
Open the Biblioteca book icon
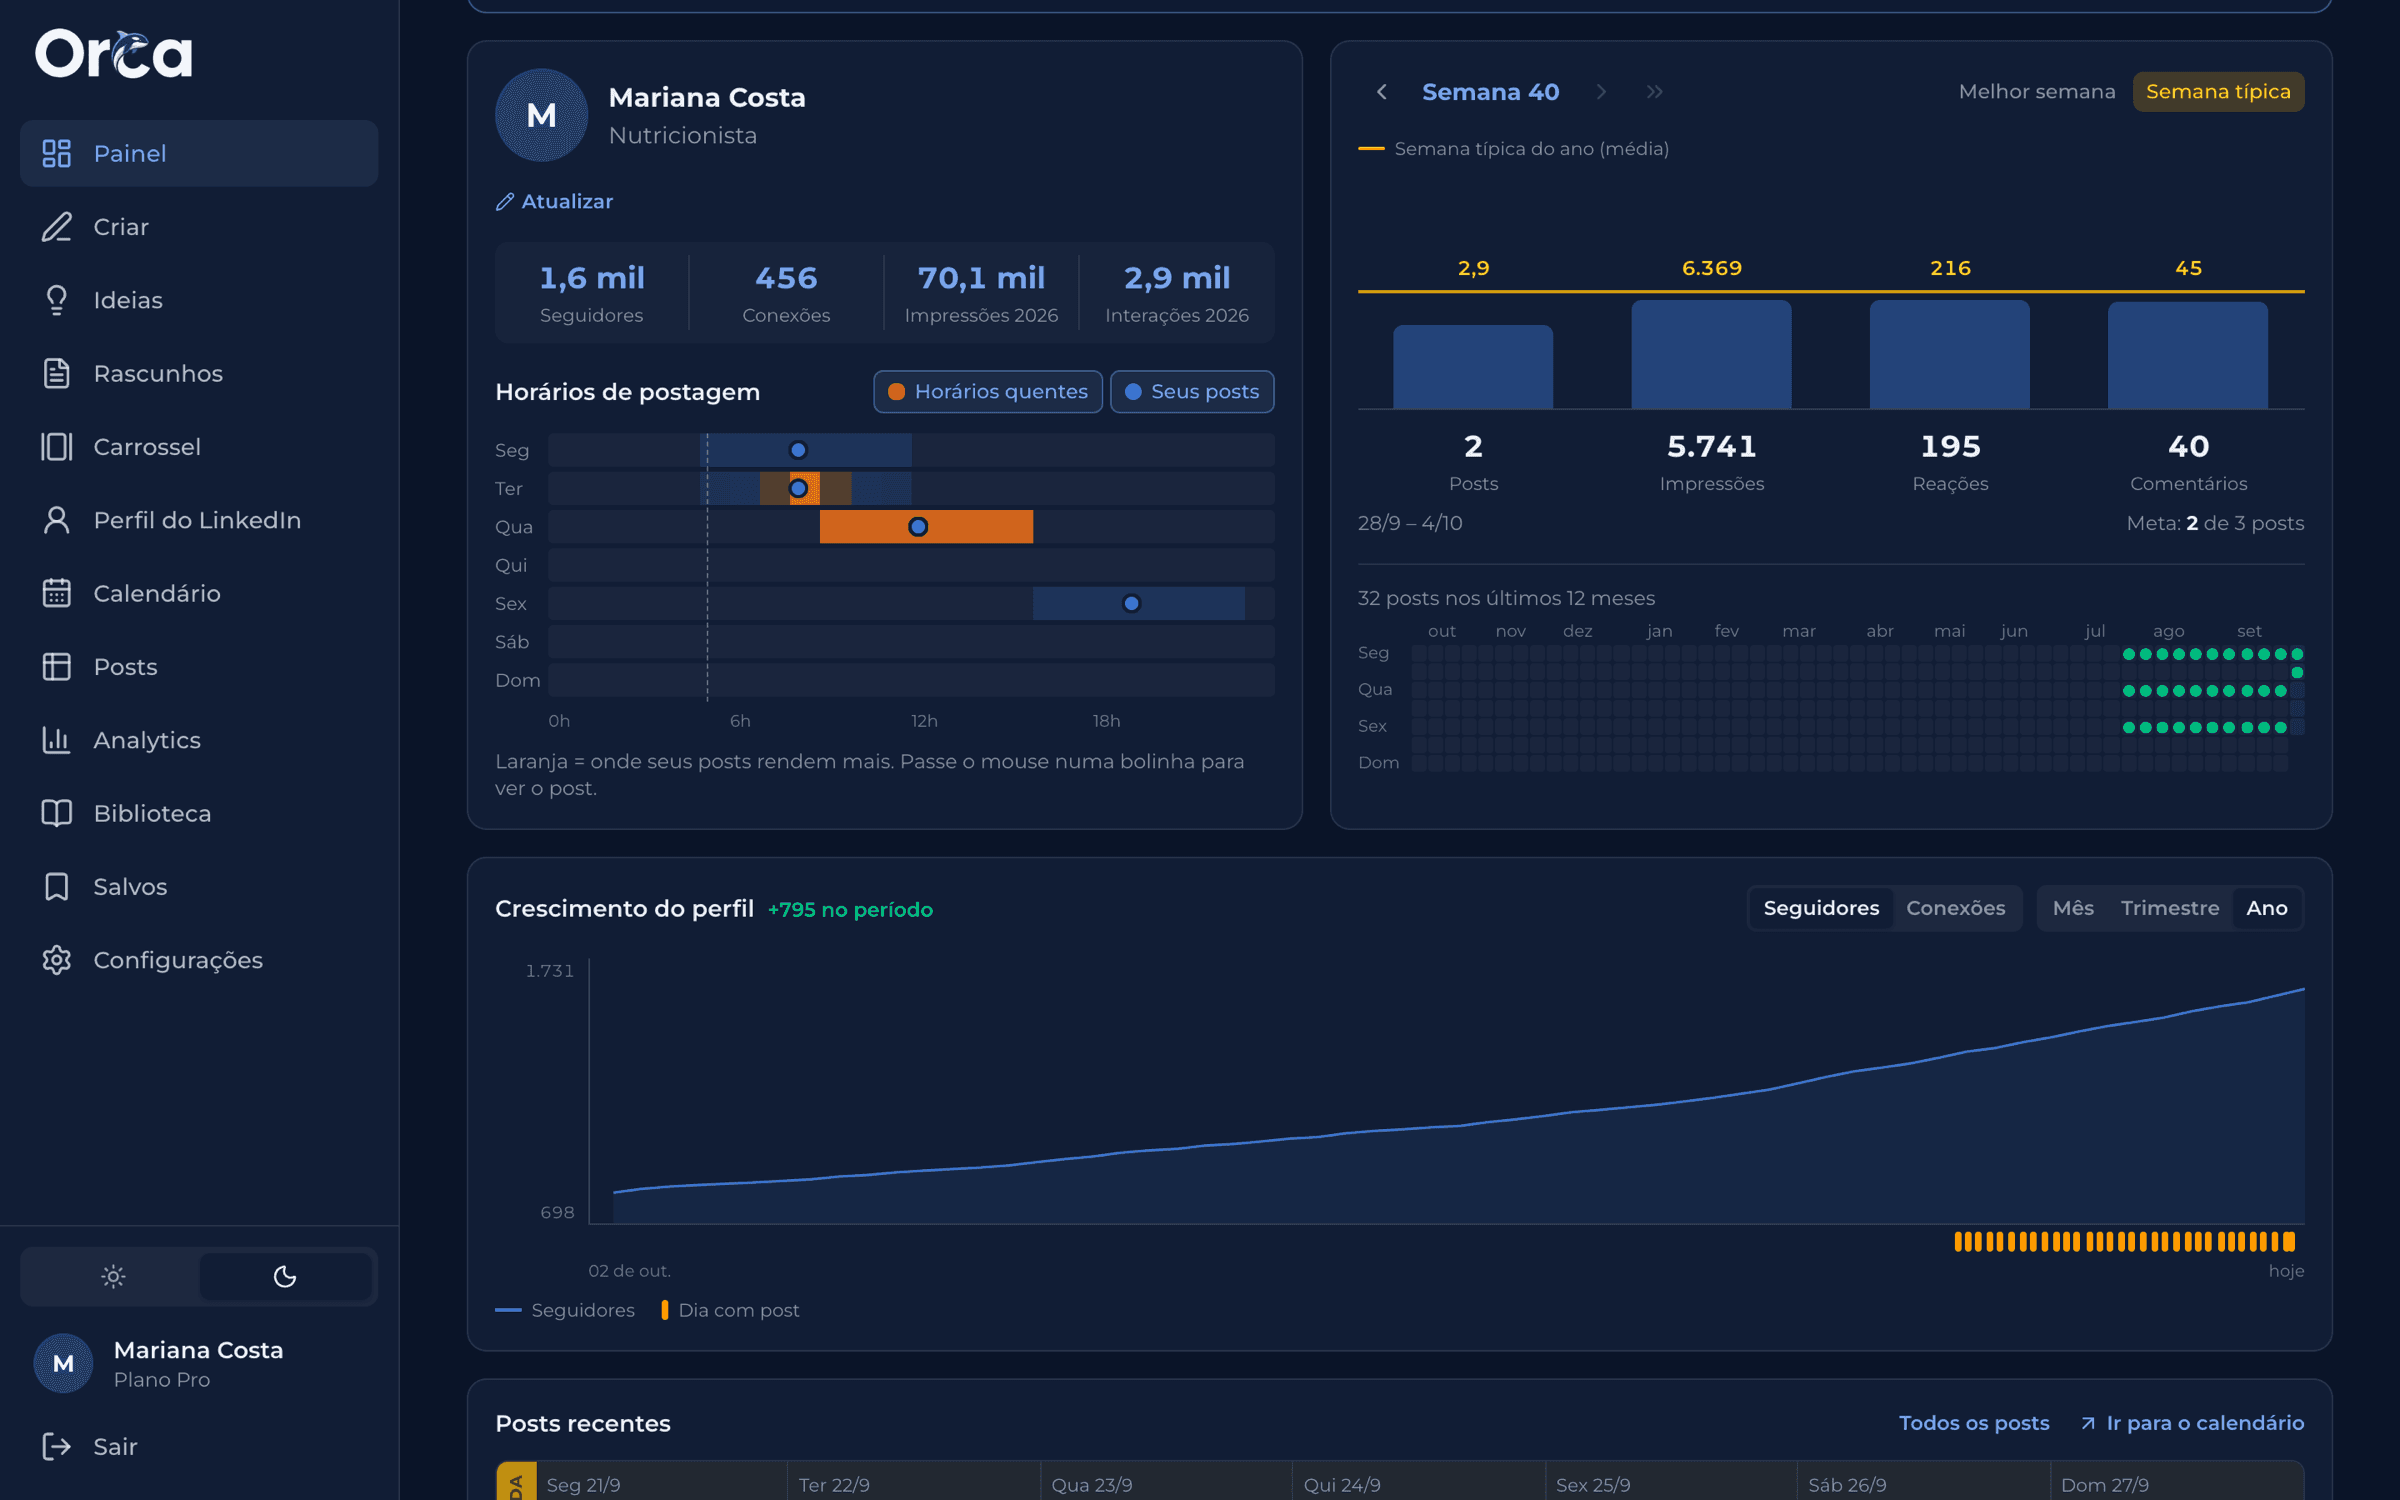coord(57,813)
